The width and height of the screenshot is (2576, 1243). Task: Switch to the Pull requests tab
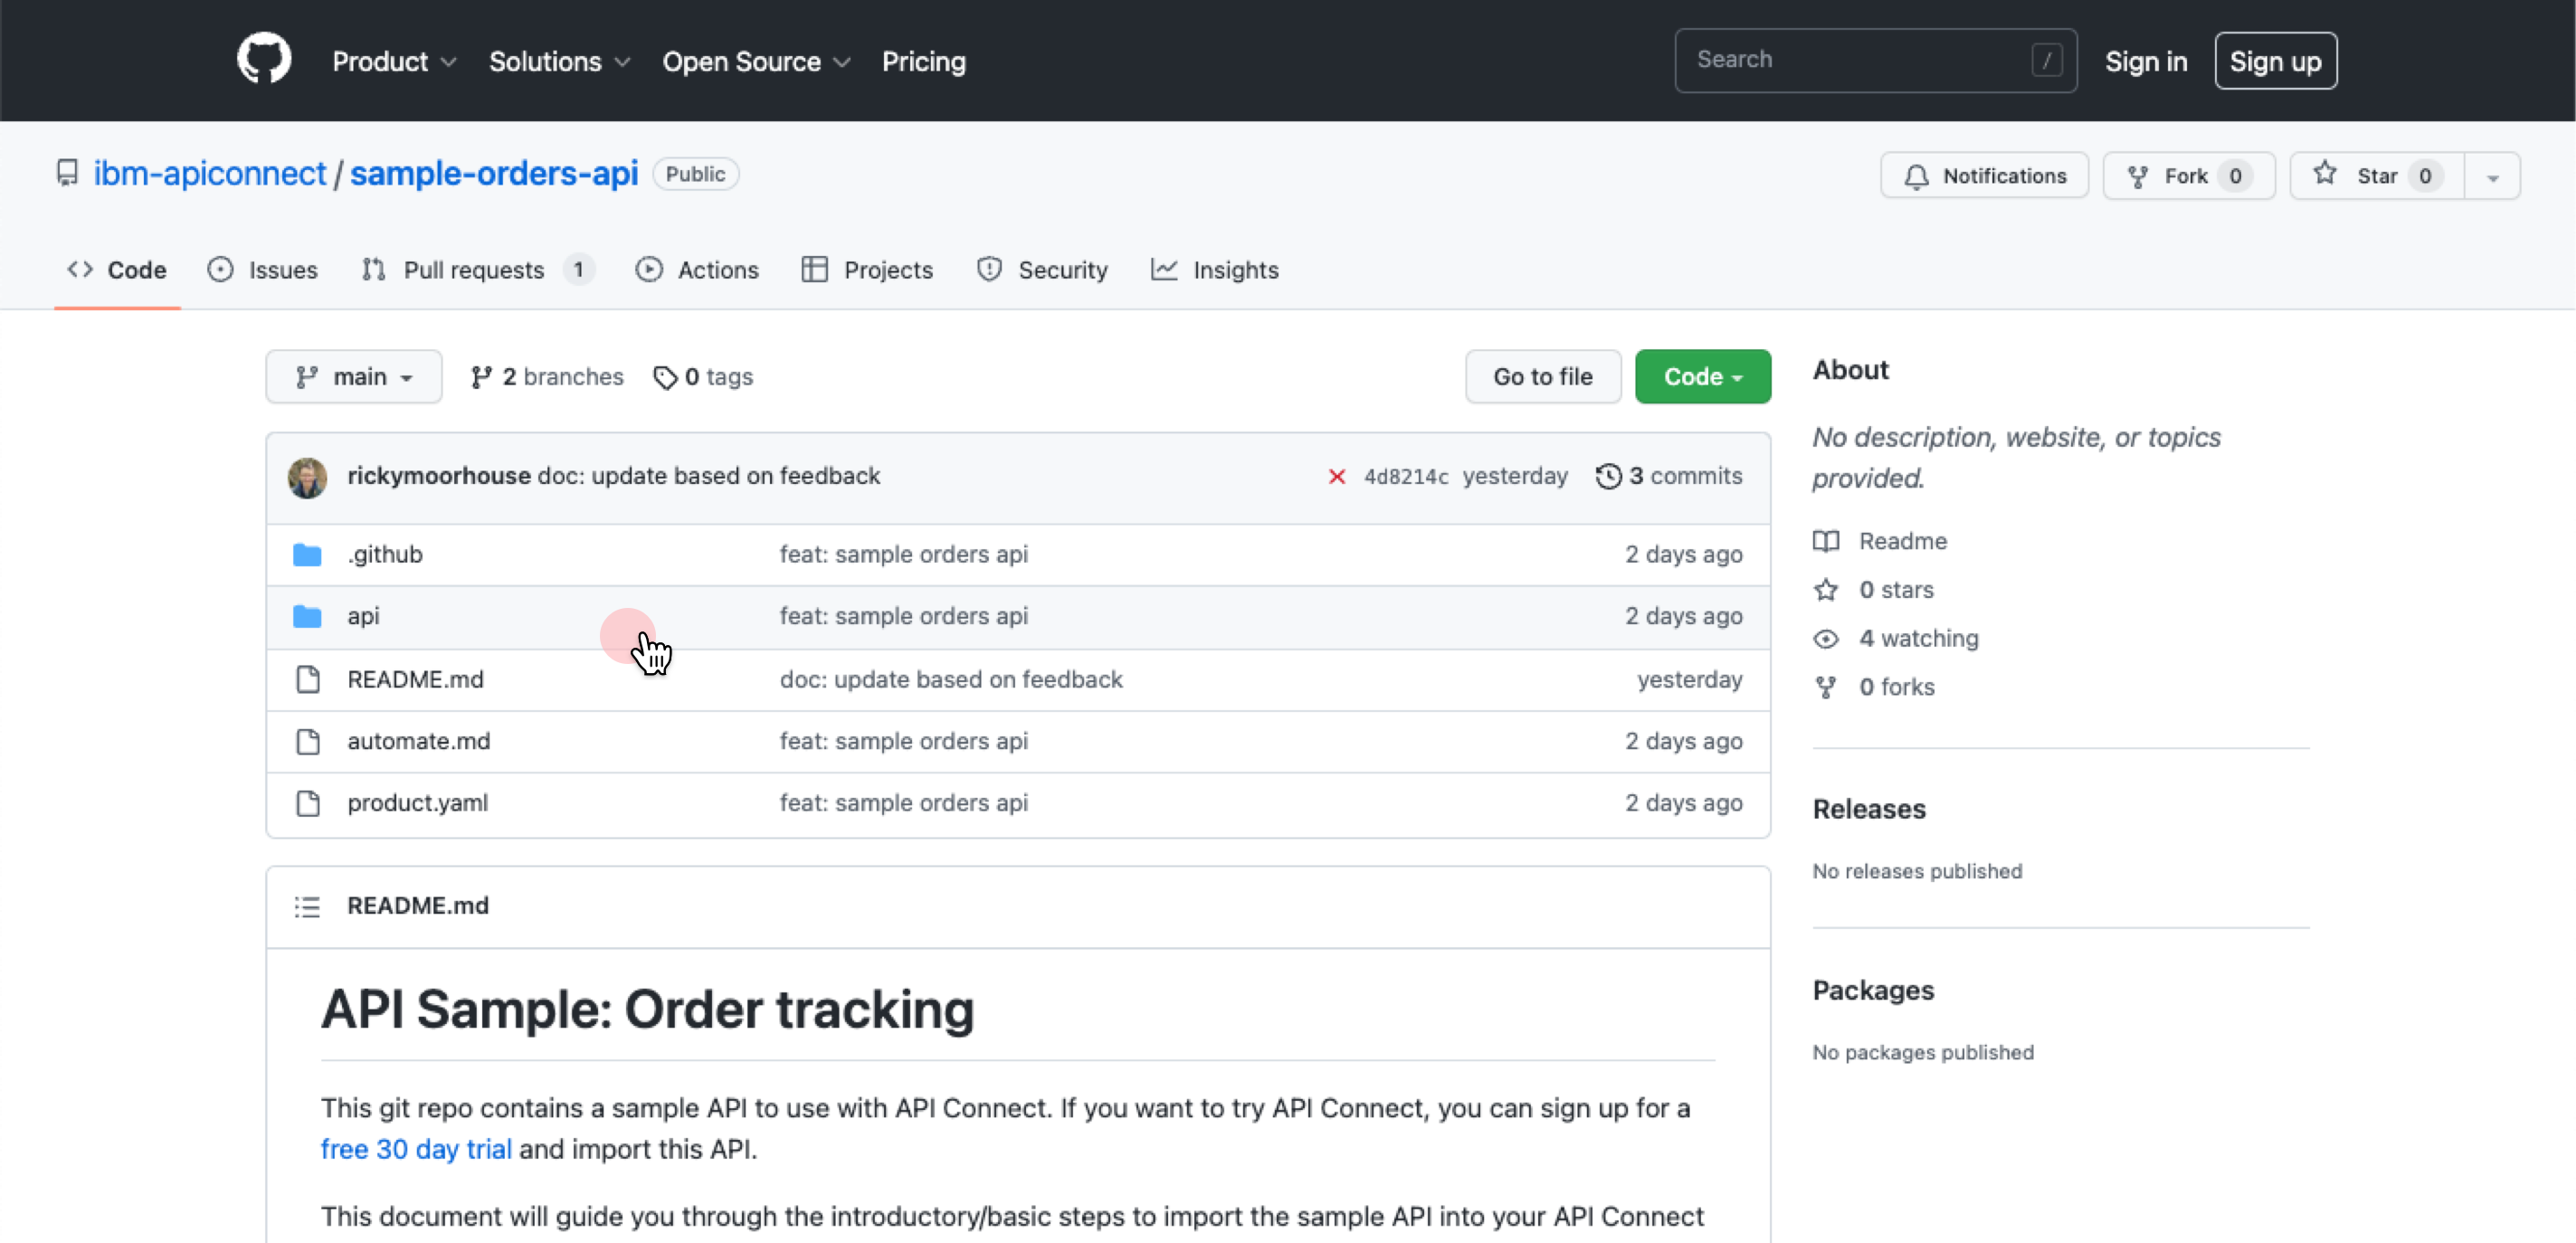click(x=473, y=270)
